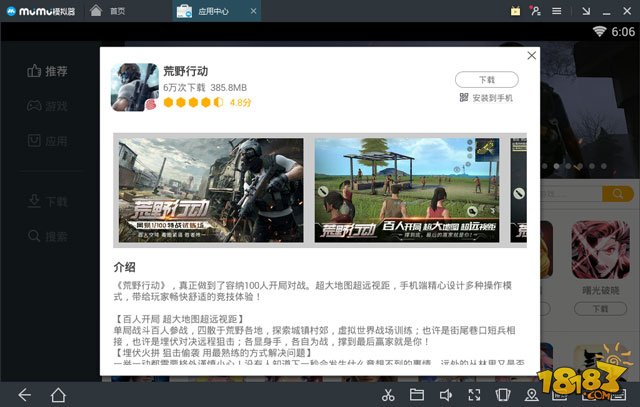This screenshot has height=407, width=640.
Task: Open the shared folder icon
Action: pos(417,395)
